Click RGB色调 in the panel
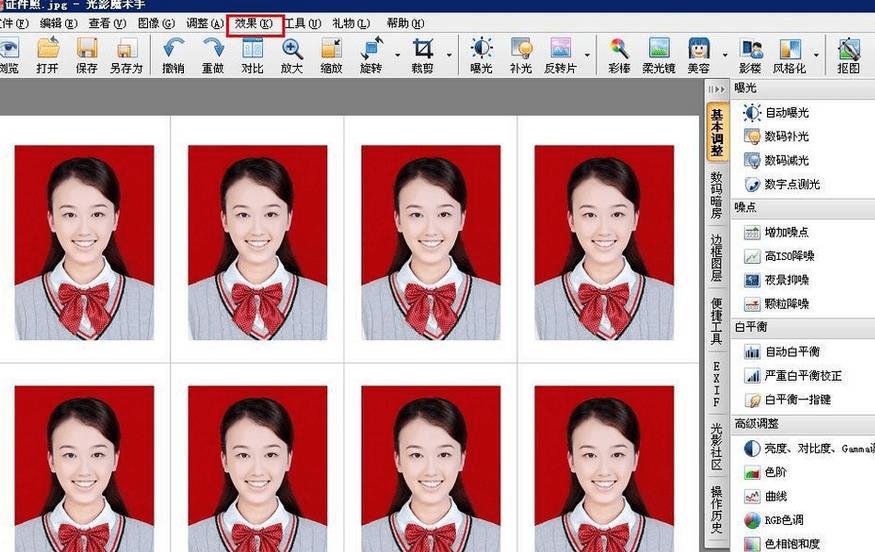 [x=774, y=520]
